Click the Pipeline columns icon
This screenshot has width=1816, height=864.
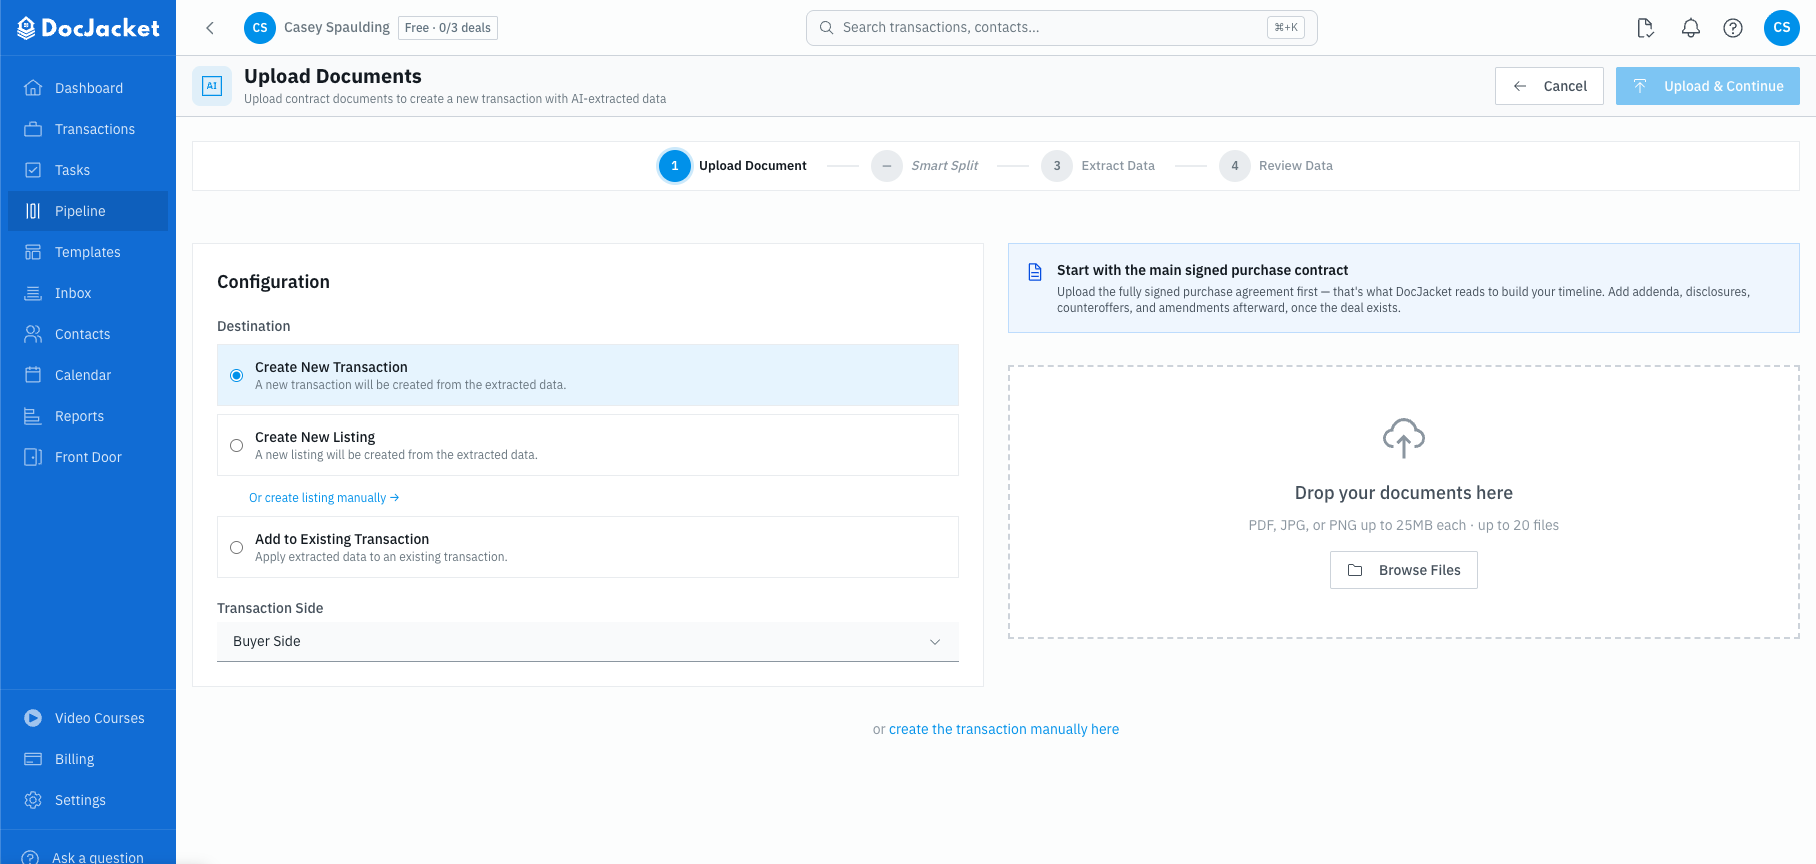point(33,211)
